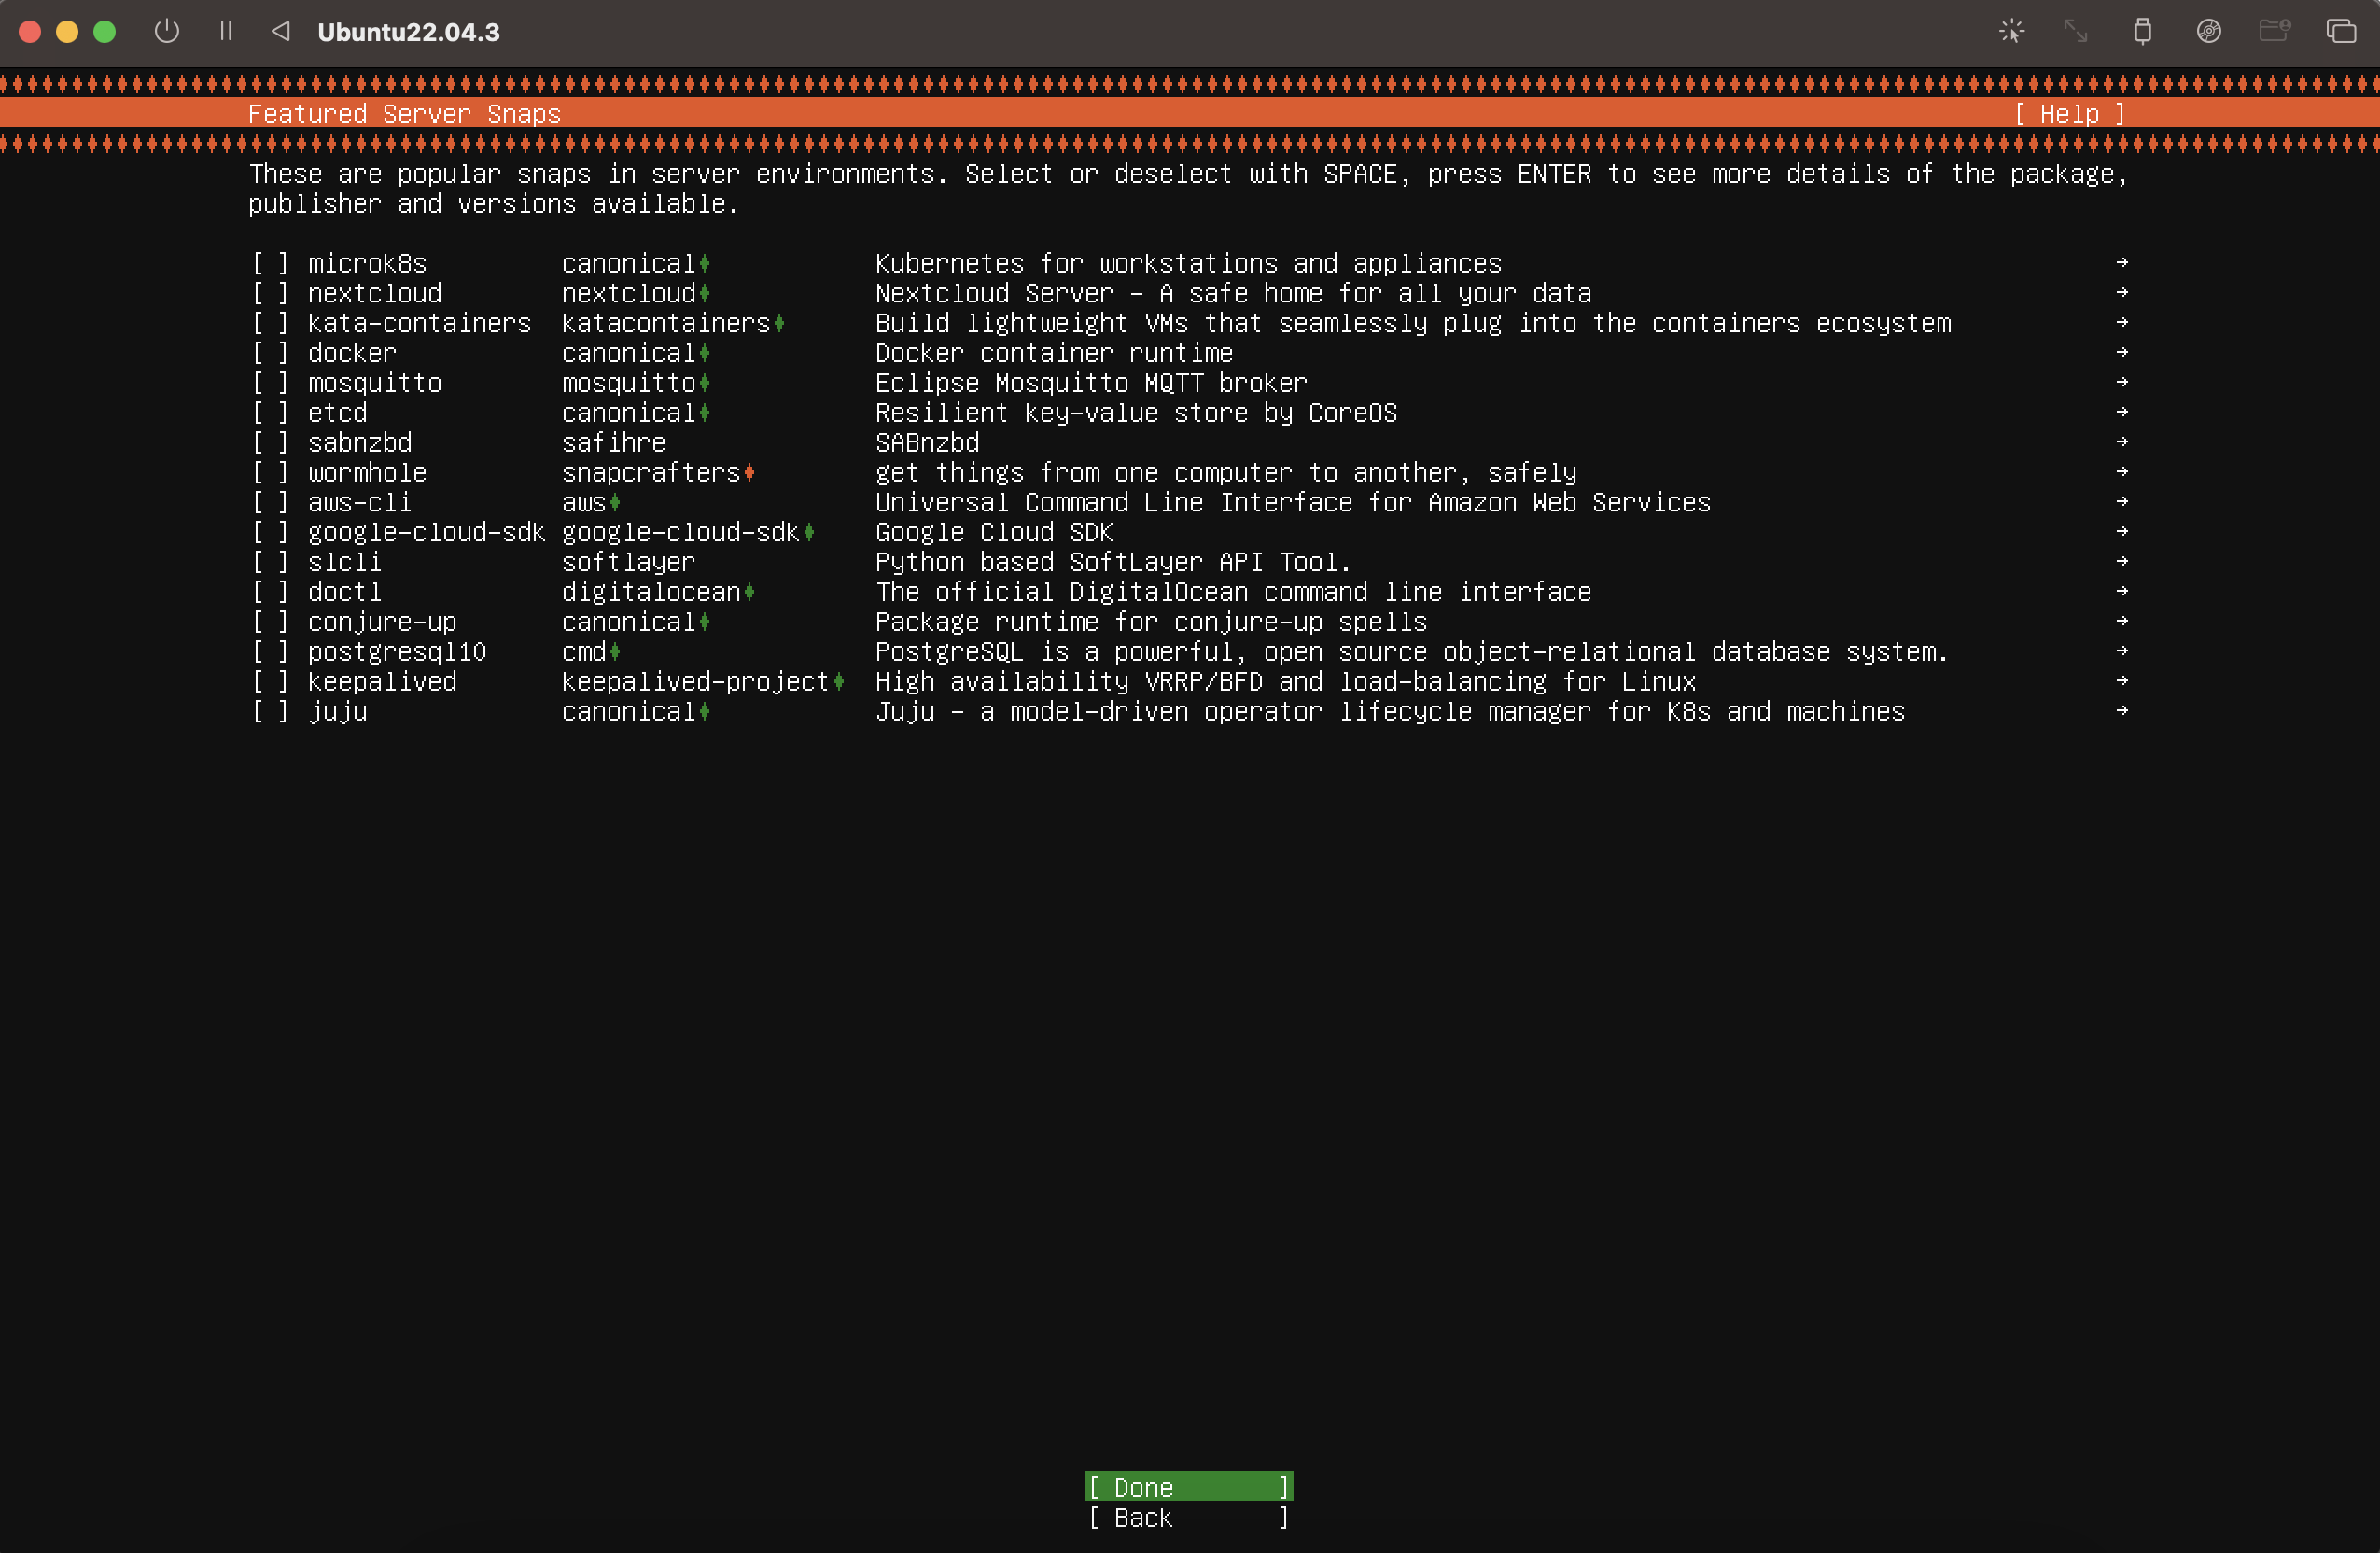
Task: Click the capture mouse input icon
Action: click(2011, 31)
